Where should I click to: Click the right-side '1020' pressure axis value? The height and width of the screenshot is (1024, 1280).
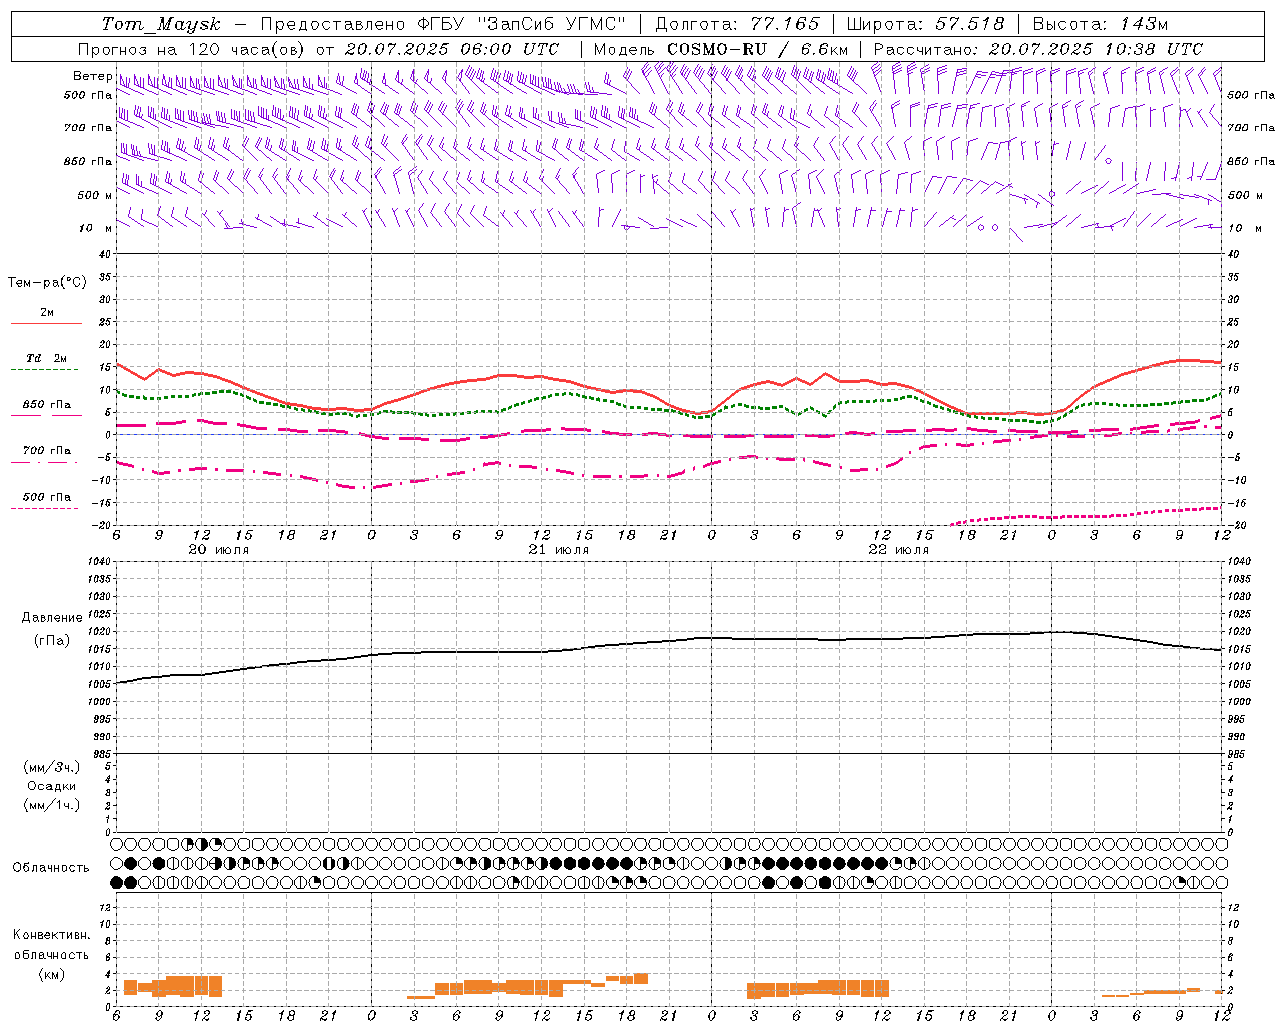coord(1239,632)
